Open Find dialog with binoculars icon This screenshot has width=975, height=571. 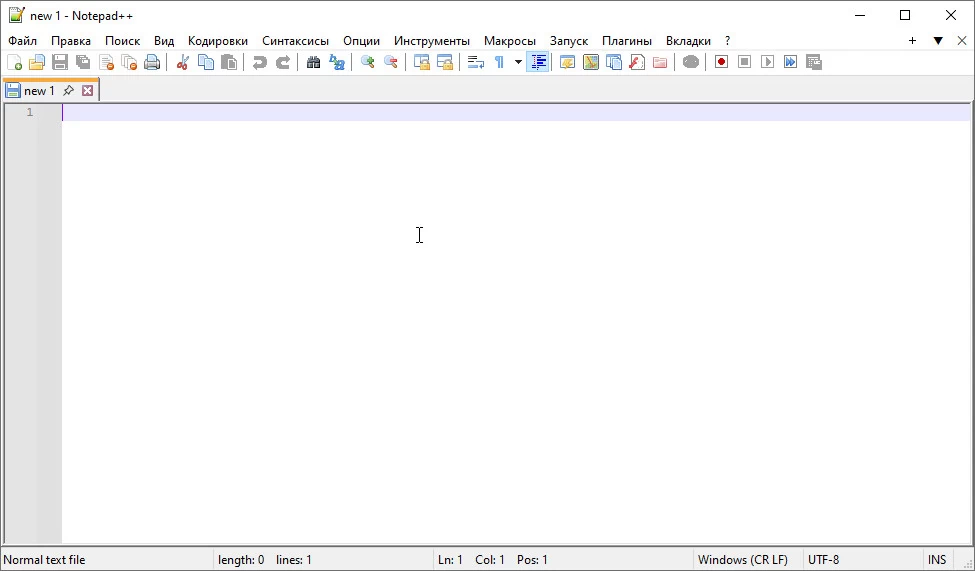[x=313, y=62]
